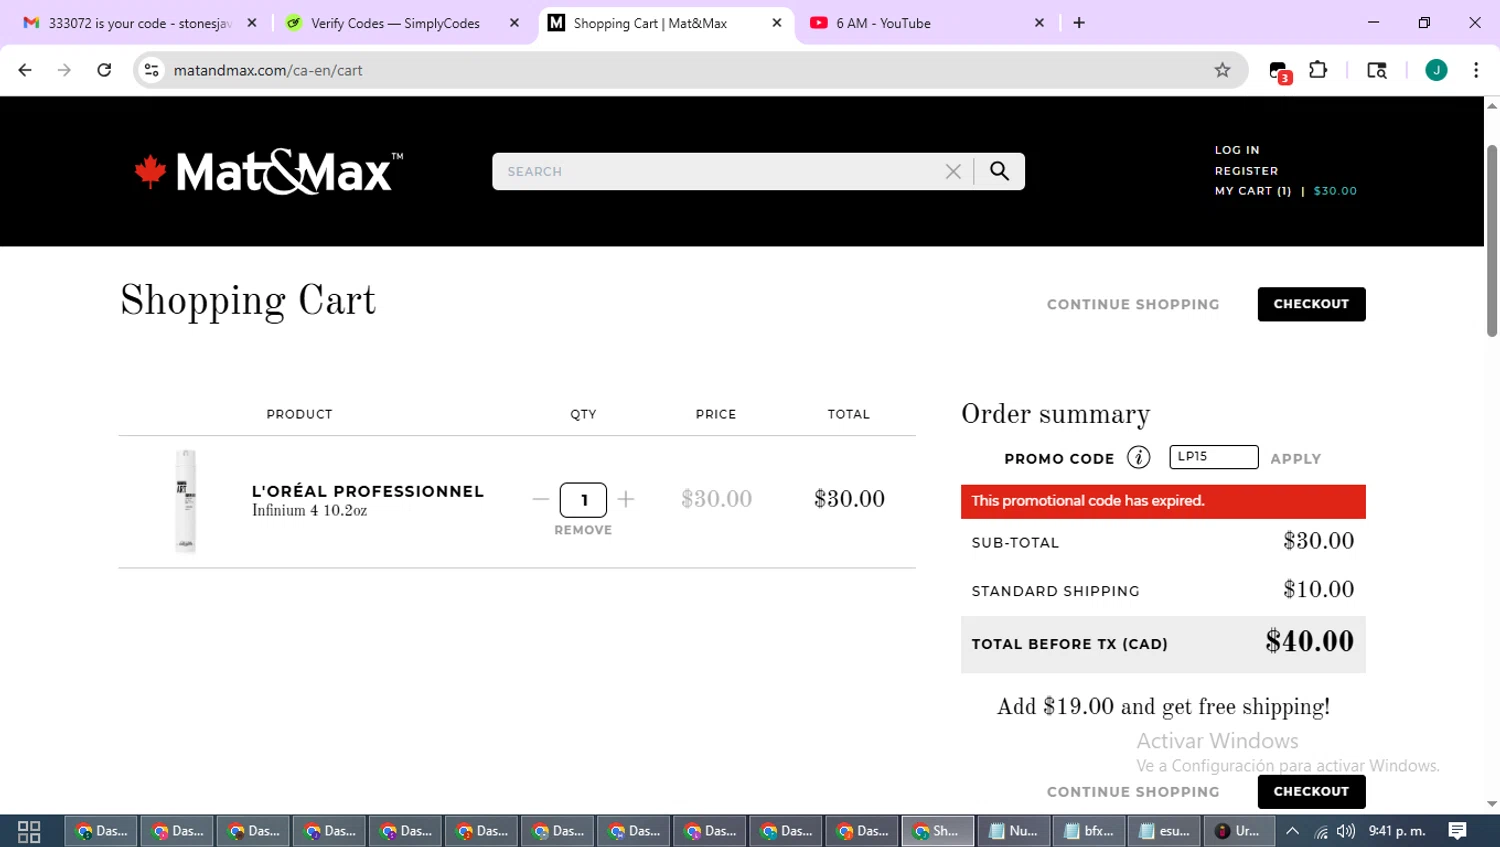Screen dimensions: 1500x847
Task: Open the bfx... Notepad taskbar item
Action: 1088,831
